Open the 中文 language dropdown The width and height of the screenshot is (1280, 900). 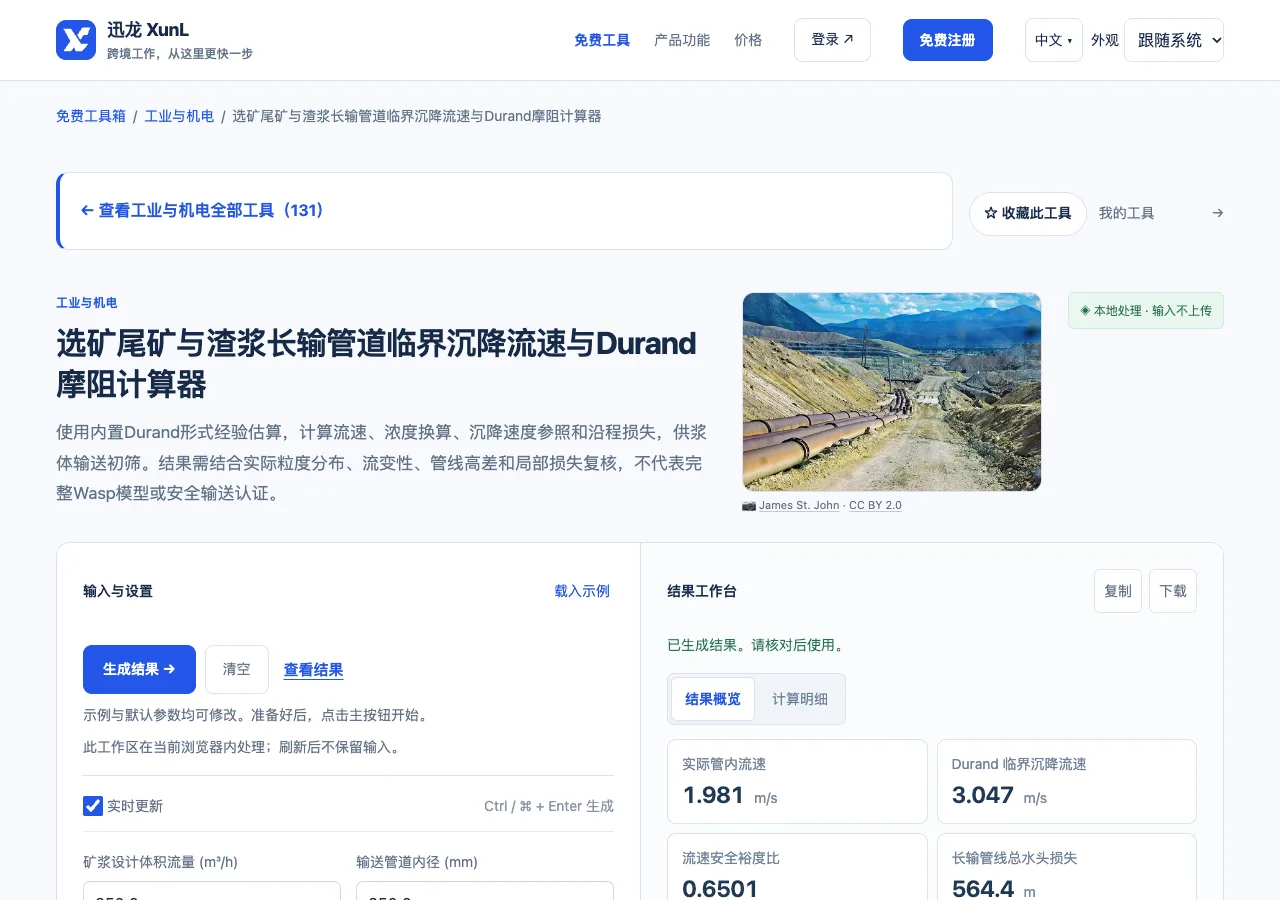tap(1054, 40)
